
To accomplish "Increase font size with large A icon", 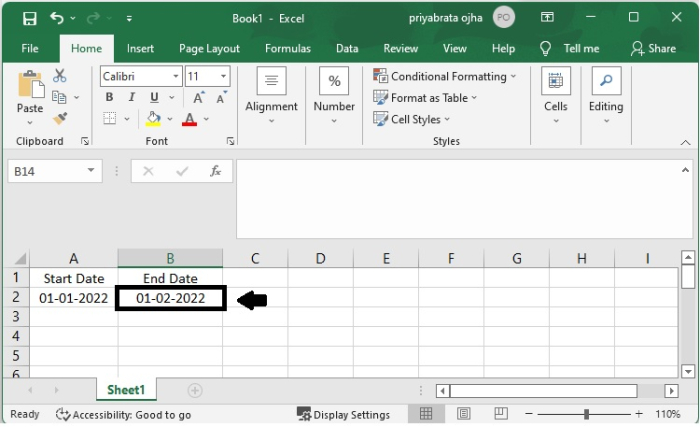I will (x=199, y=97).
